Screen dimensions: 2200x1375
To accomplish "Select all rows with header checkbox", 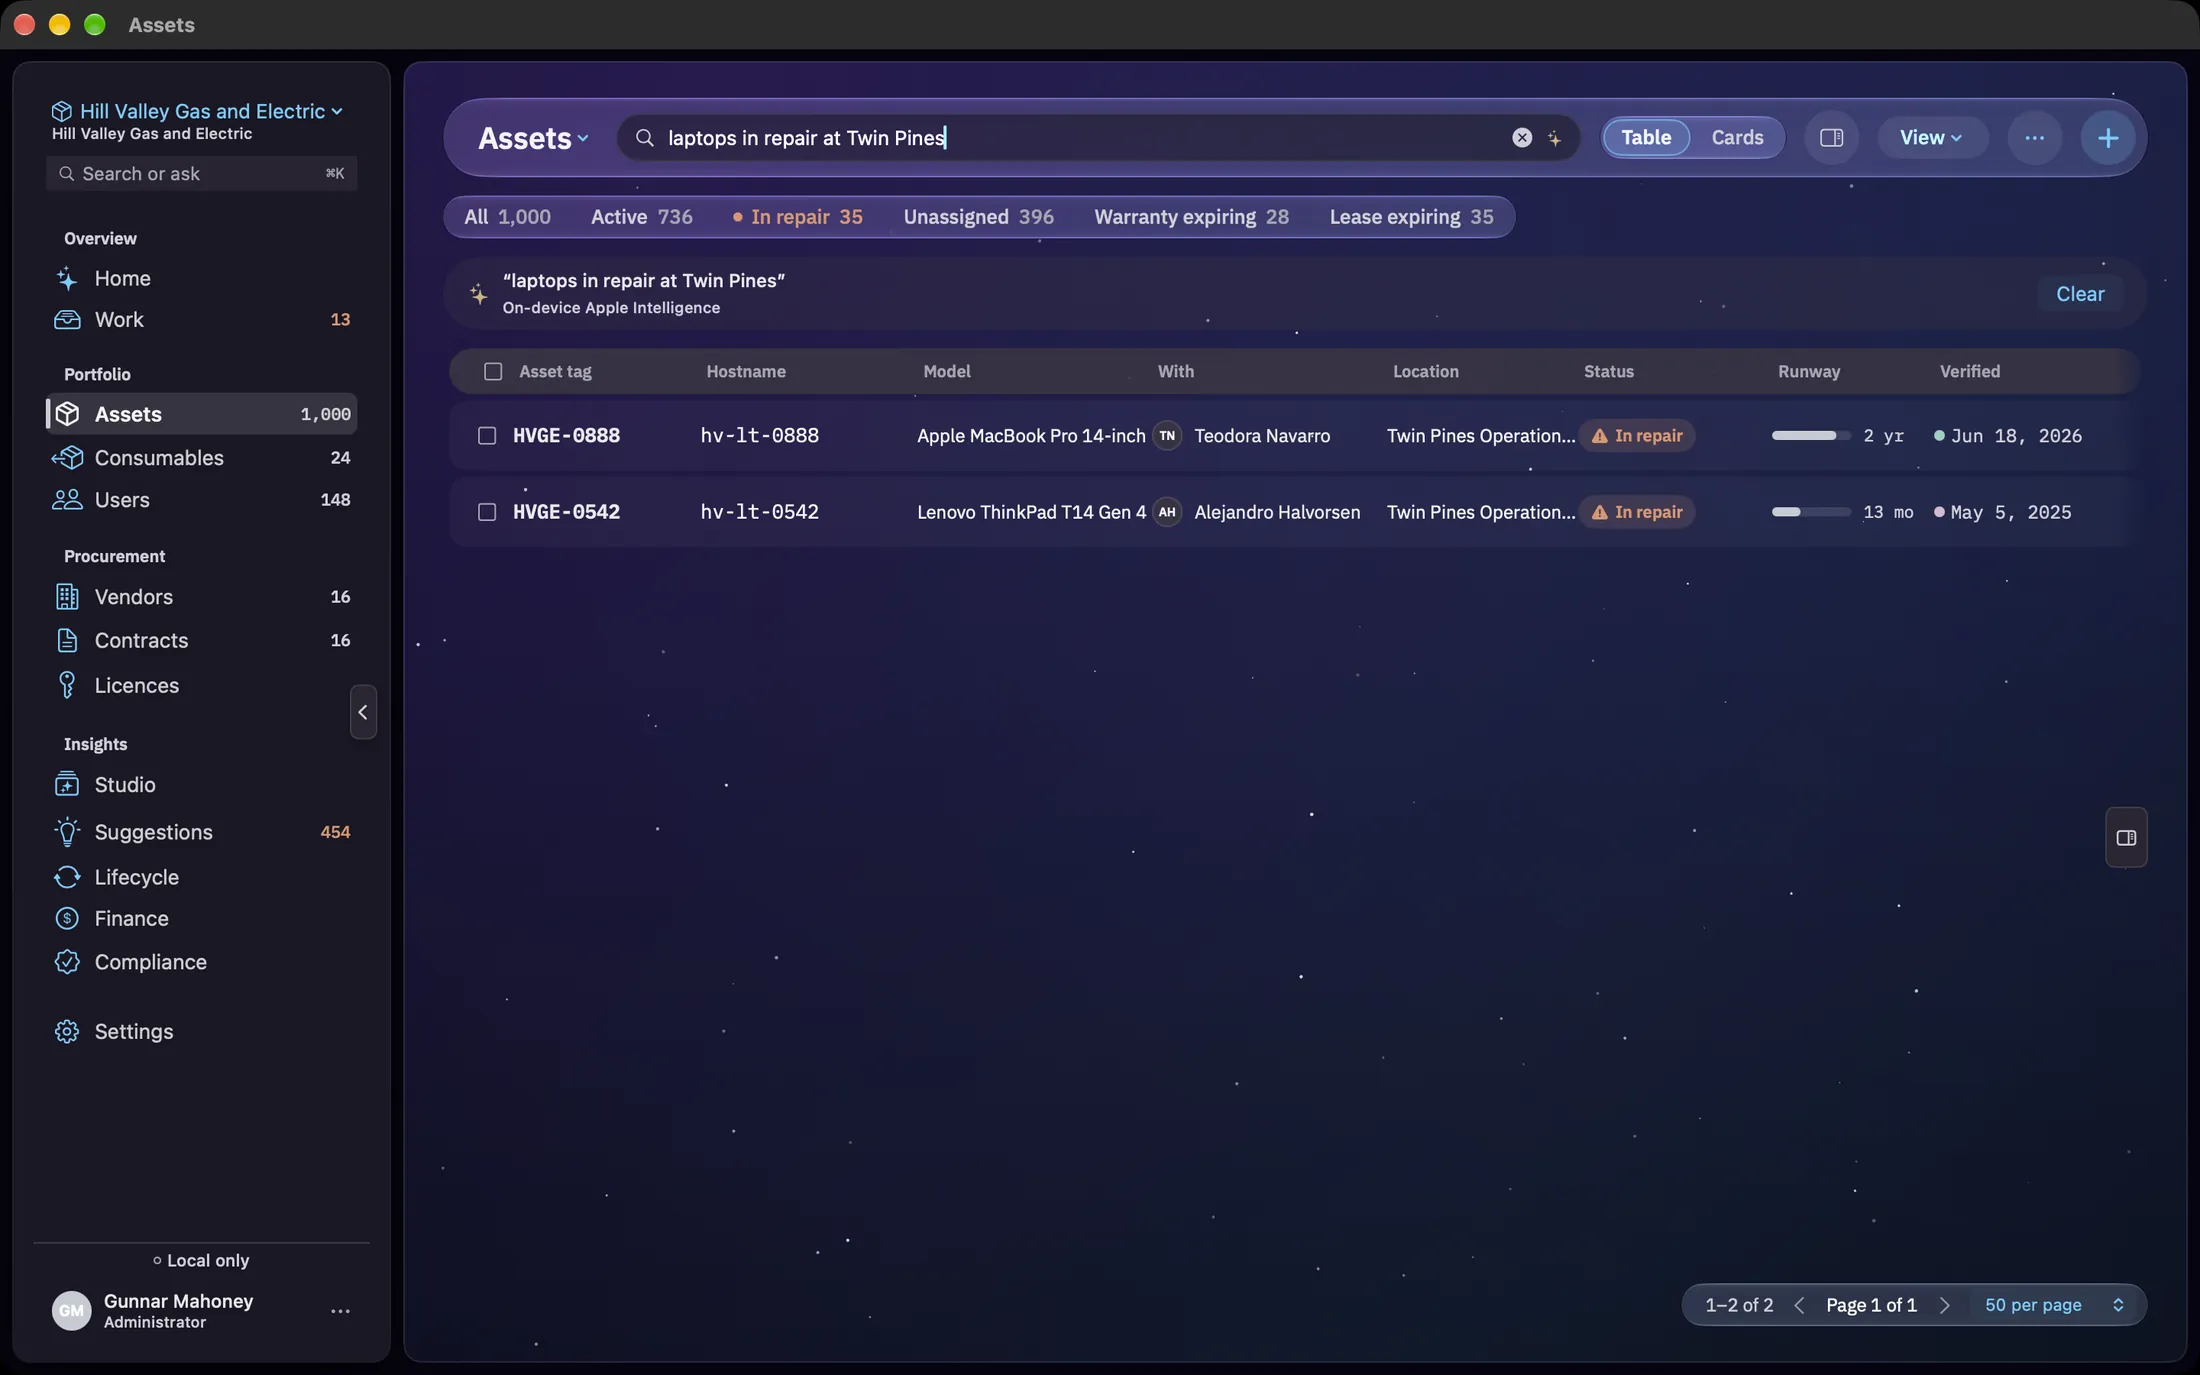I will (493, 371).
